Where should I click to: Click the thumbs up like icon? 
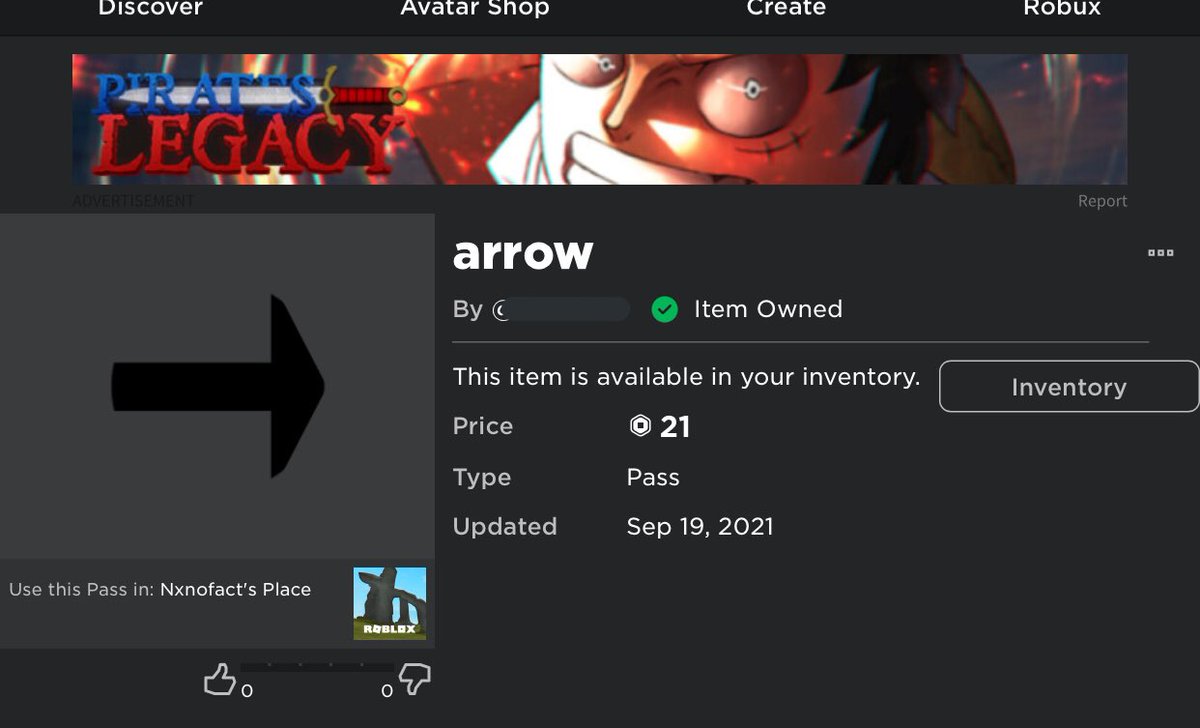click(218, 680)
